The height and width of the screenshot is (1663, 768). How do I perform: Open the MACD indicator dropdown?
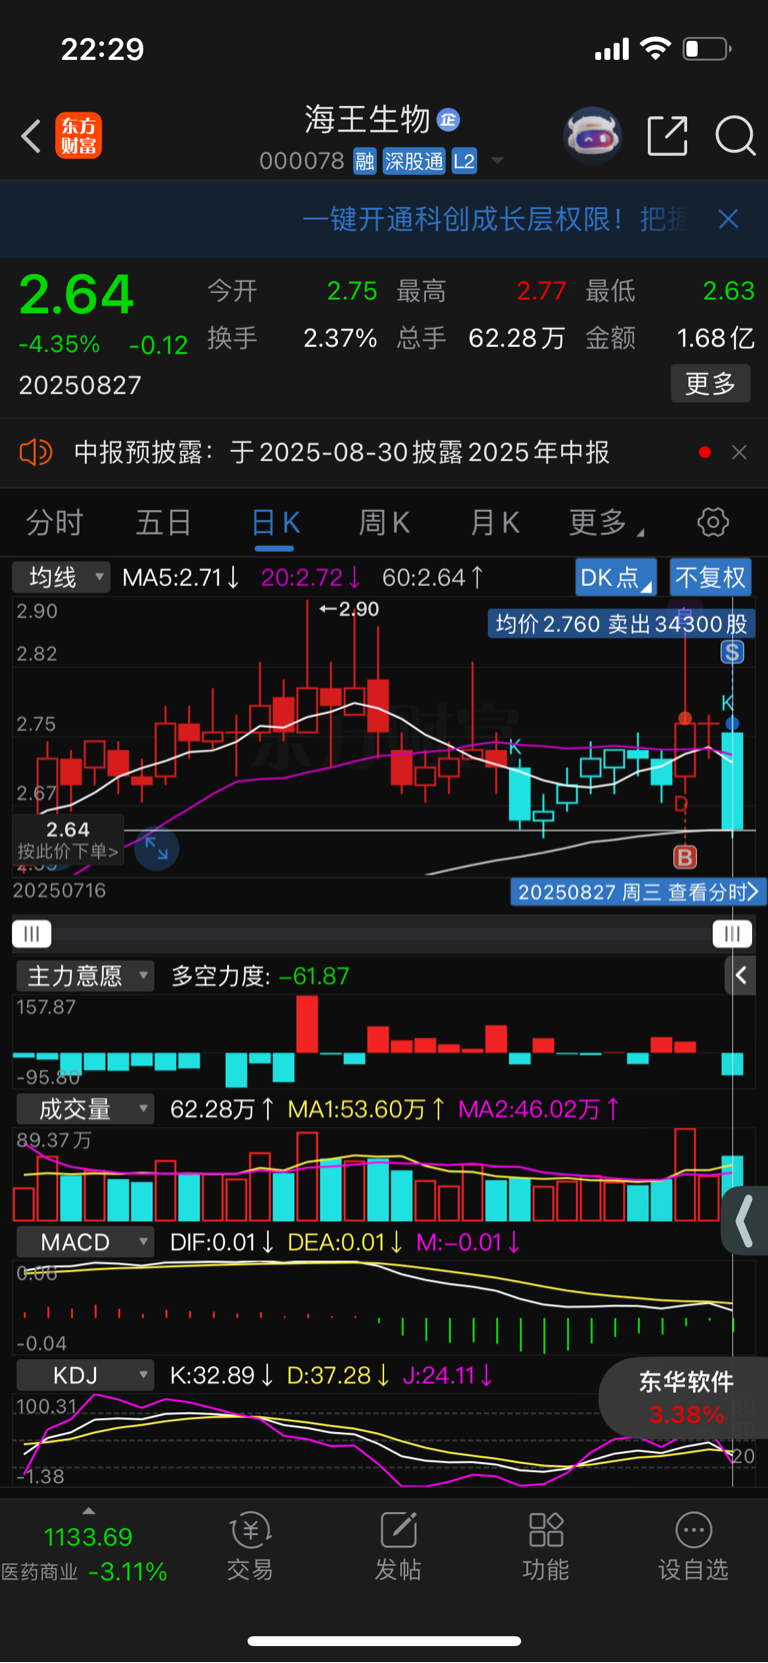[85, 1242]
